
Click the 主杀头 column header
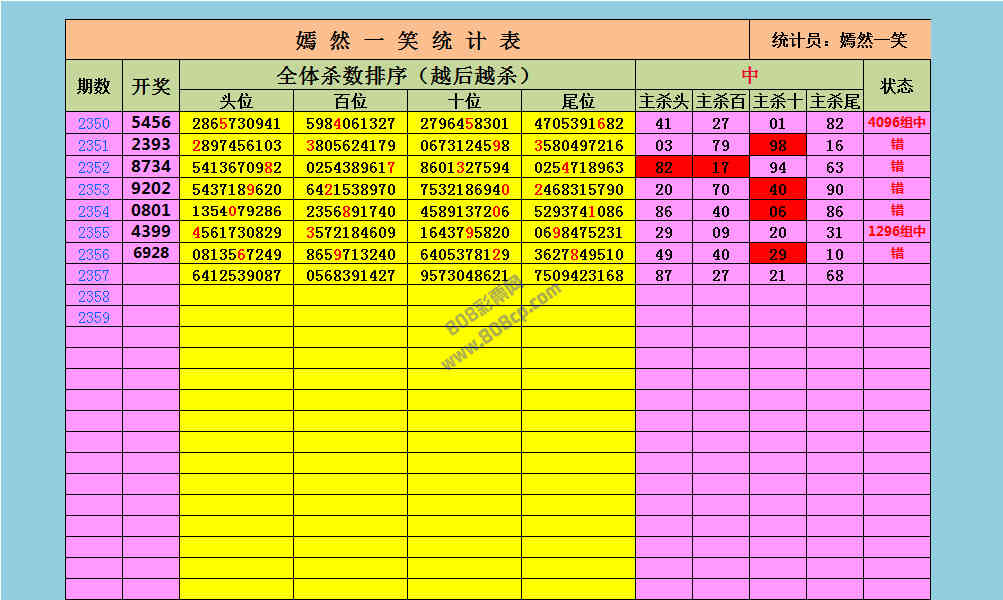point(664,101)
